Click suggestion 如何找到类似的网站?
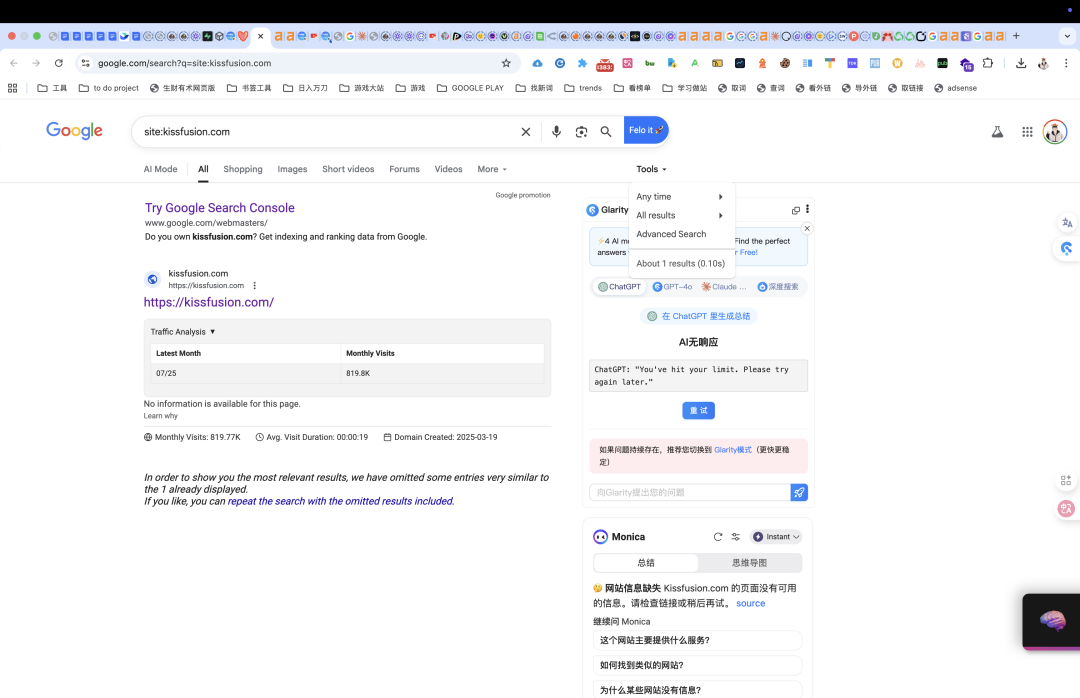This screenshot has width=1080, height=698. pos(697,665)
